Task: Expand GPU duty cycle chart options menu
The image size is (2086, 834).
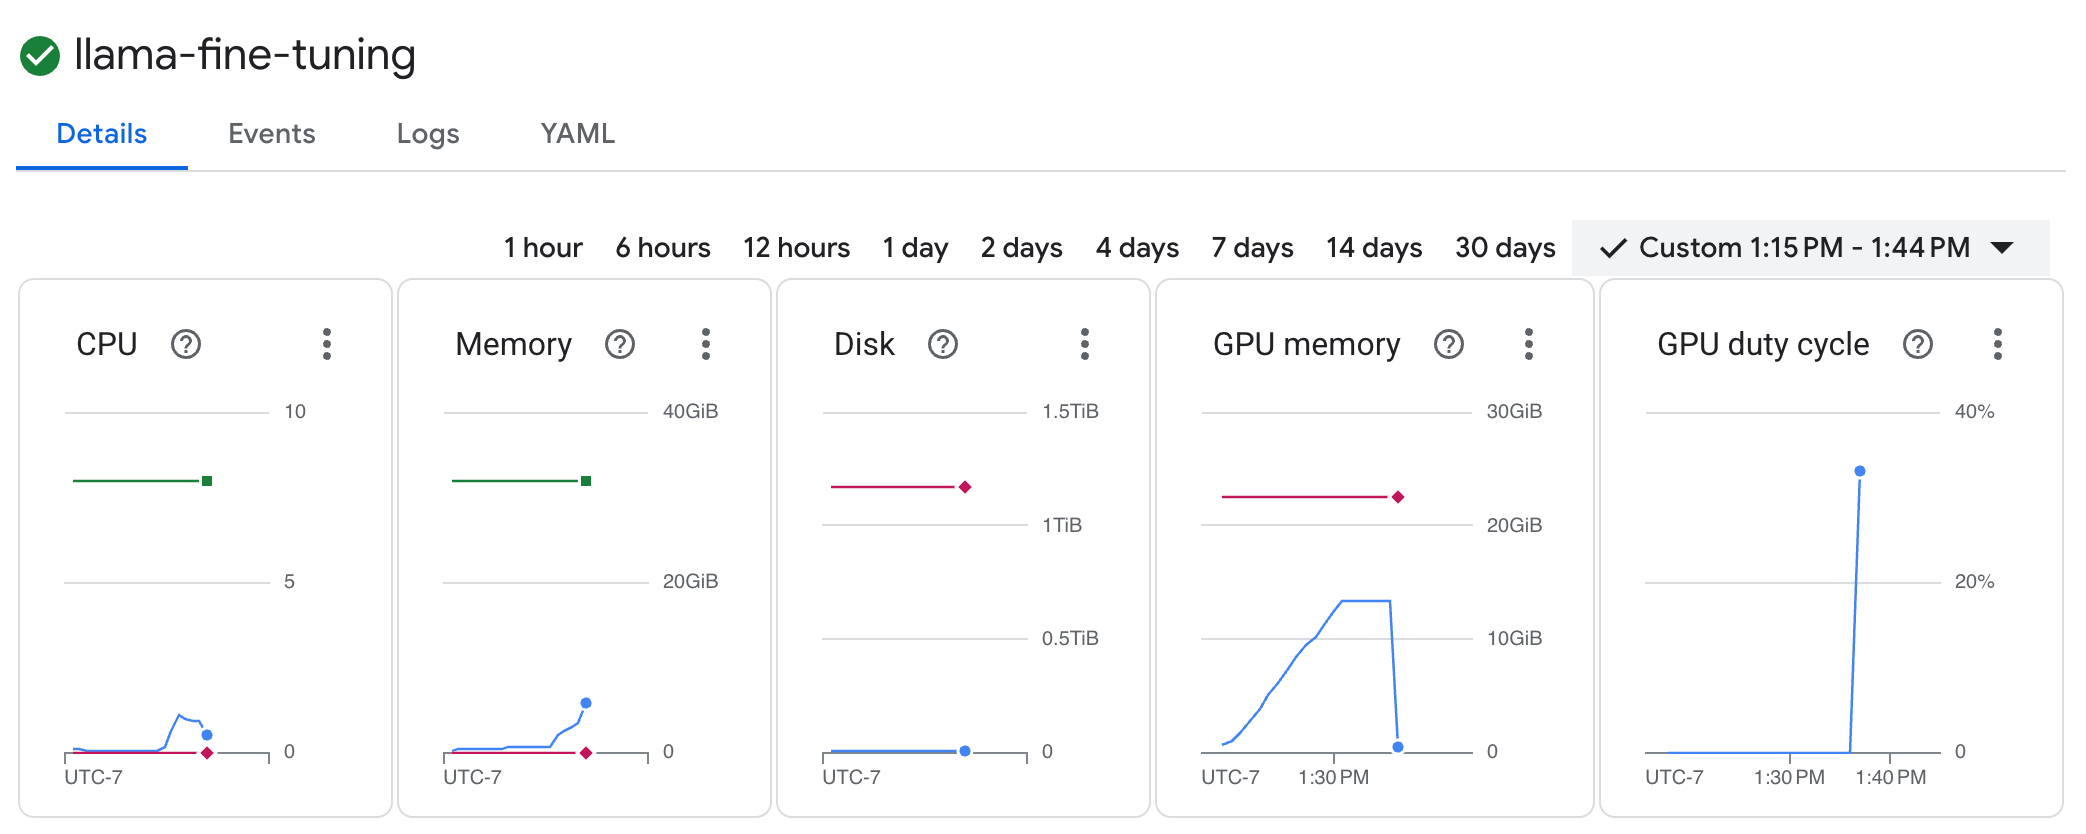Action: tap(1998, 344)
